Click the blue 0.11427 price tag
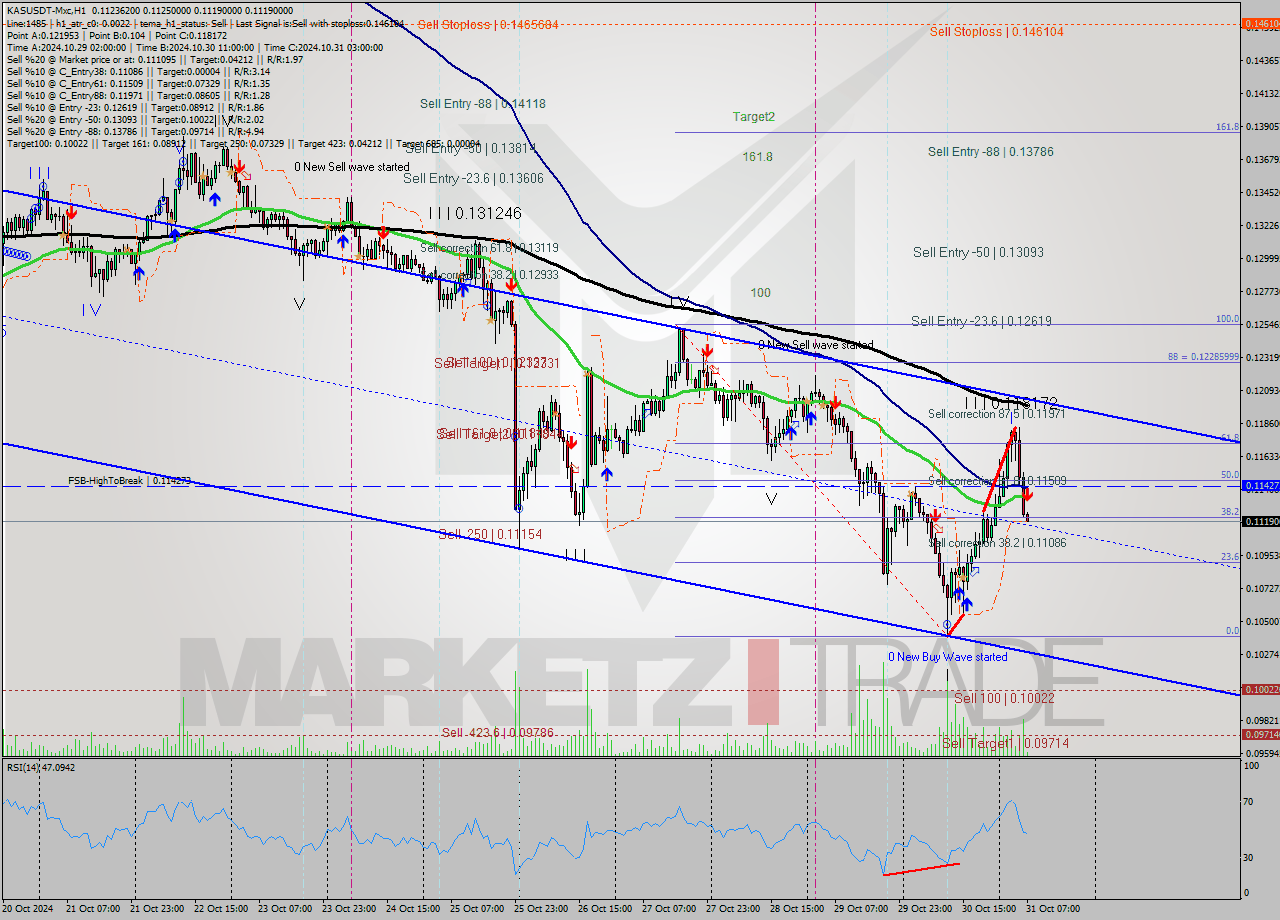Viewport: 1280px width, 920px height. 1259,486
